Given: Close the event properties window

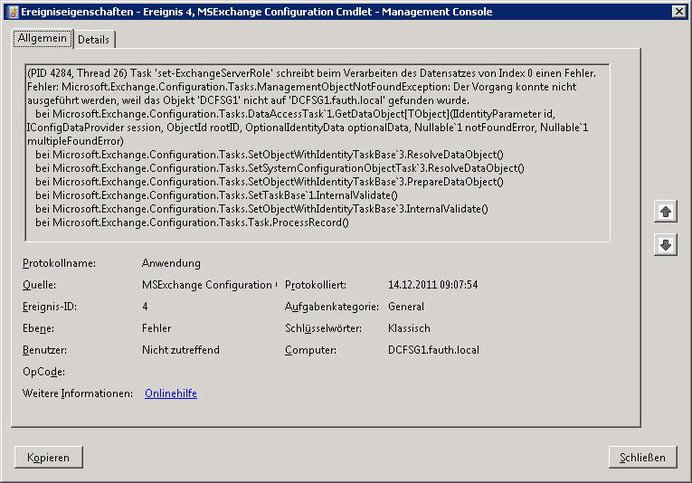Looking at the screenshot, I should point(679,11).
